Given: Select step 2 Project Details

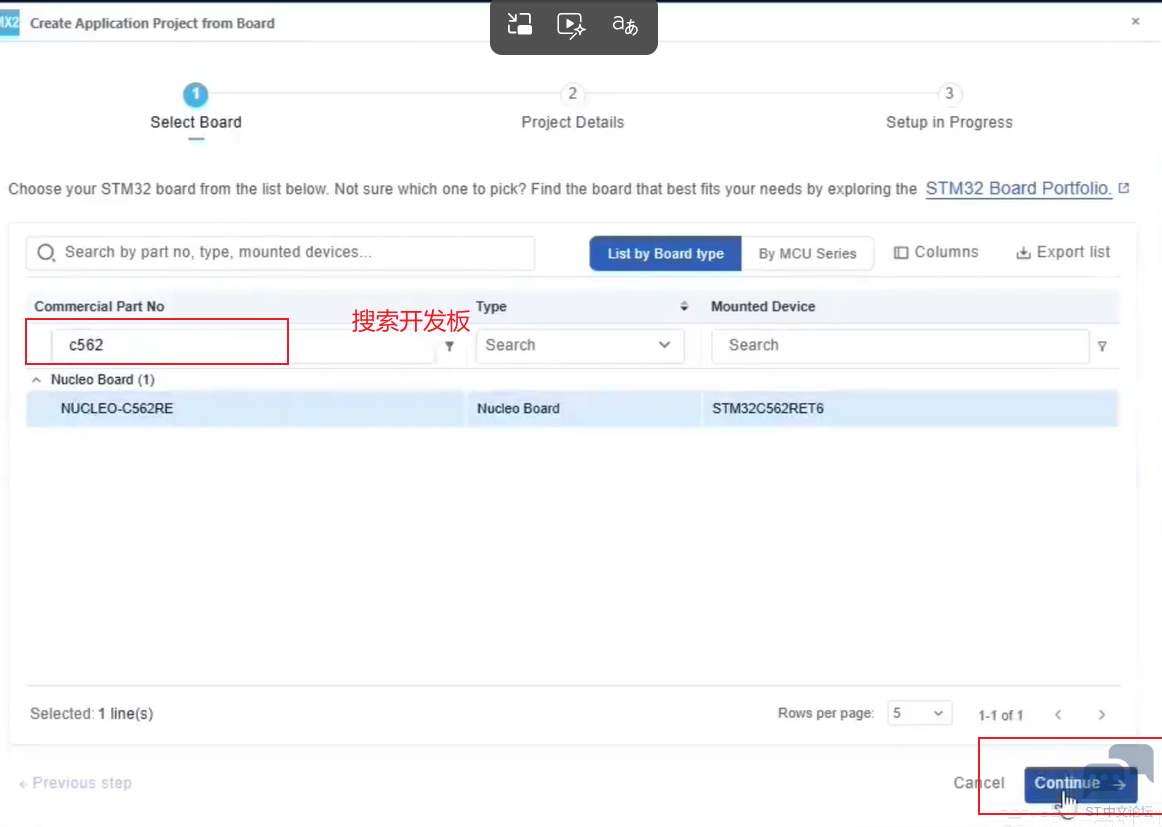Looking at the screenshot, I should click(x=572, y=107).
